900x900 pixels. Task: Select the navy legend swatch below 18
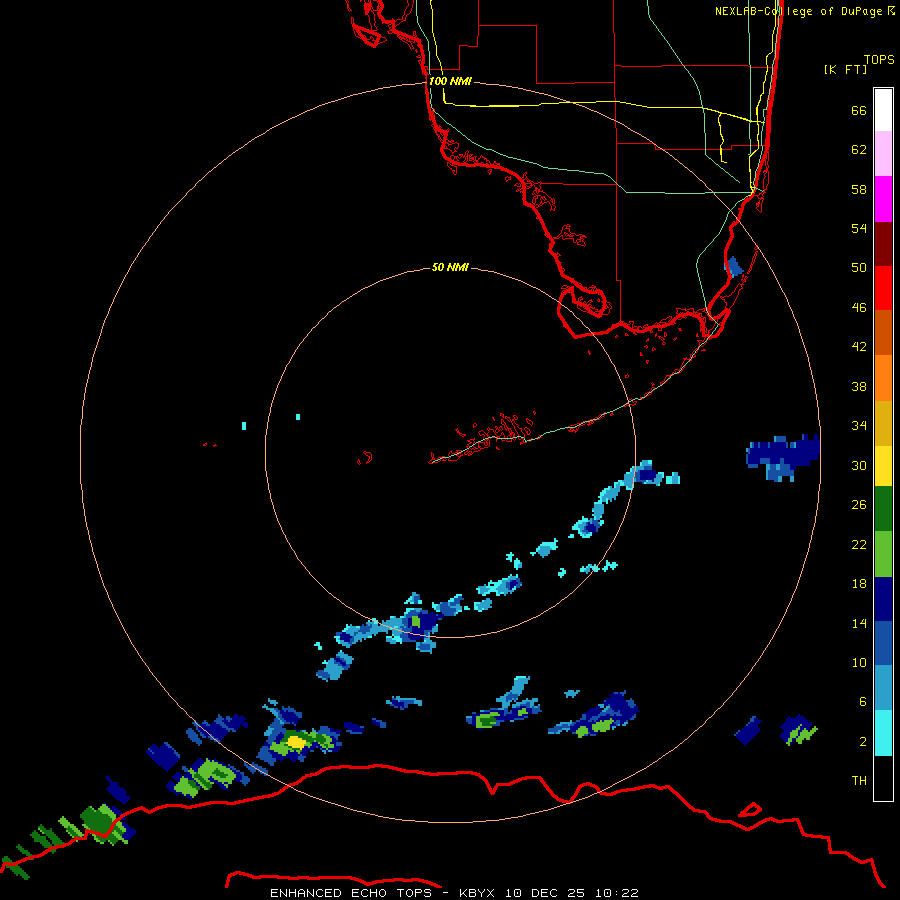click(883, 599)
